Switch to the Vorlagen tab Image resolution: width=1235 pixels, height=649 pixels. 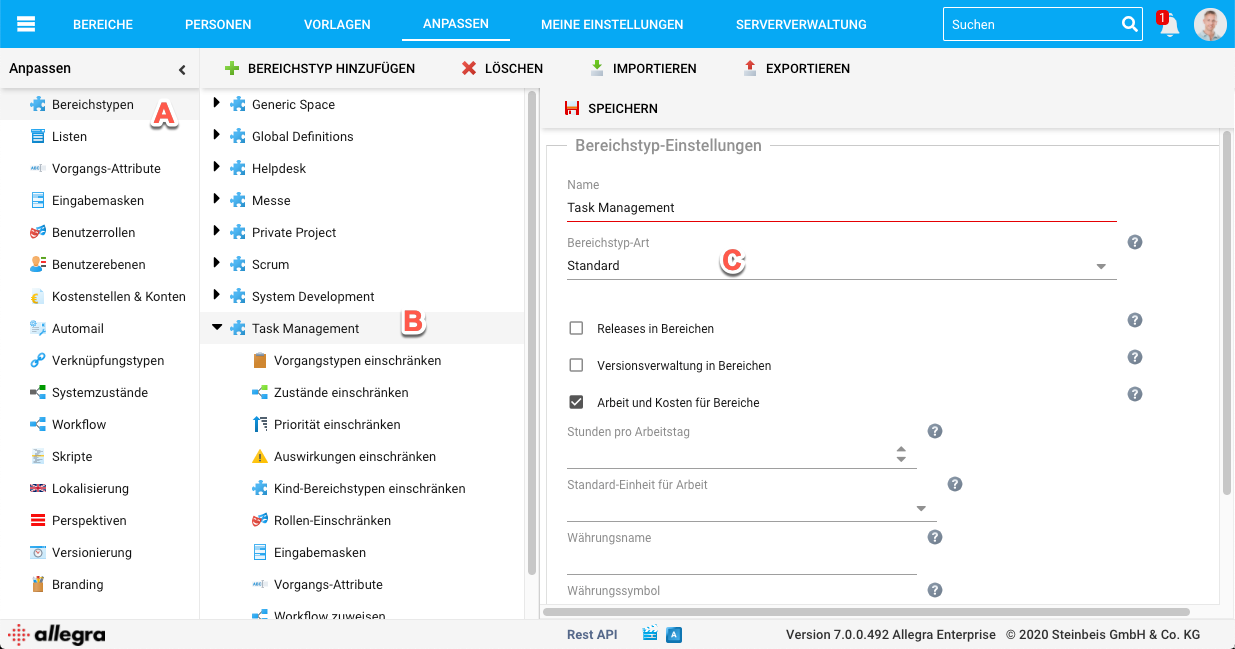pyautogui.click(x=337, y=24)
